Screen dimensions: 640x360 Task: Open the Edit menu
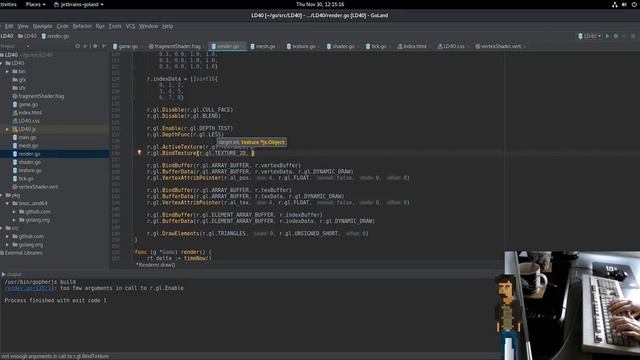9,26
